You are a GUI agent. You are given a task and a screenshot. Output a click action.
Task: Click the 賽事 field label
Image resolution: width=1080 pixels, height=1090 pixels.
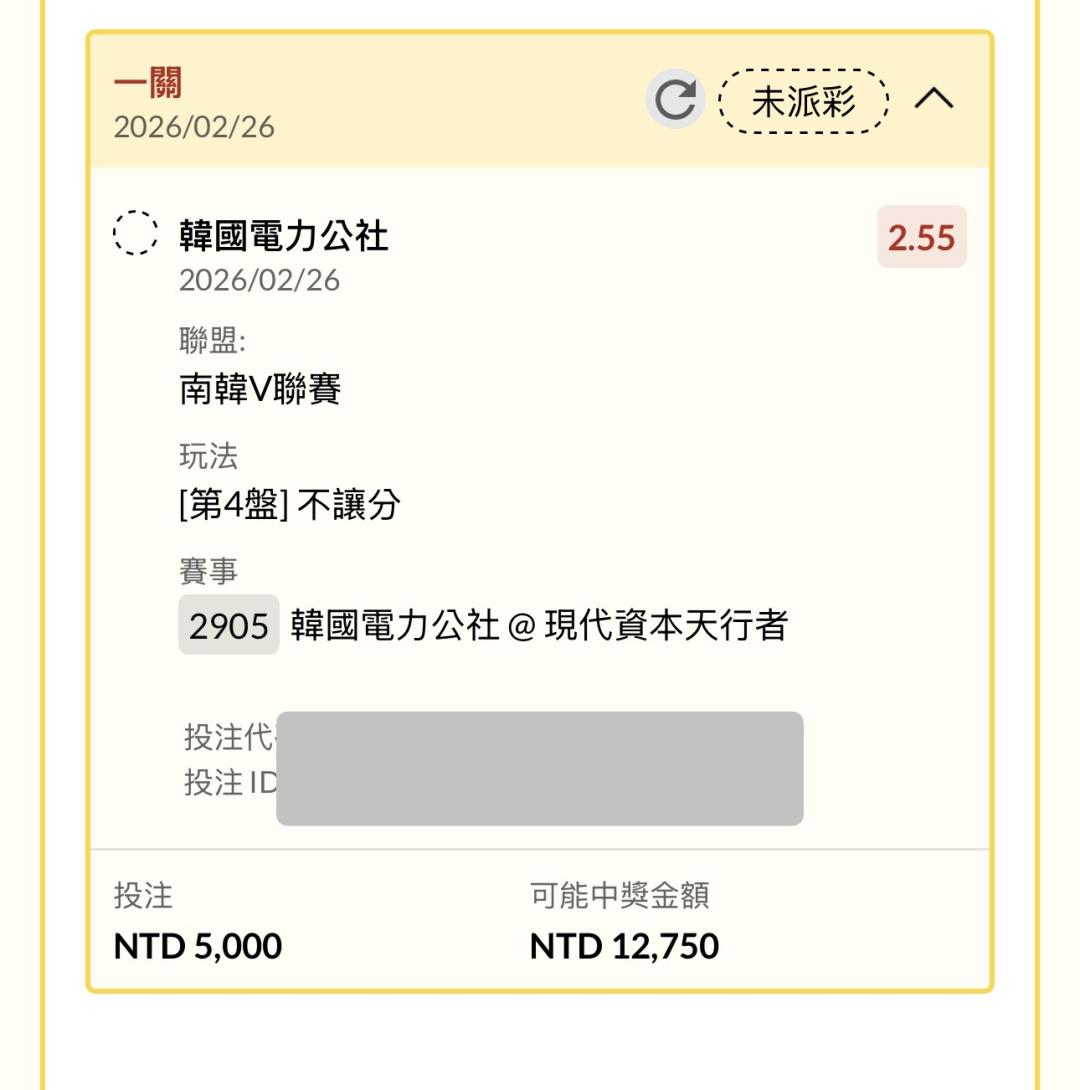pos(208,573)
